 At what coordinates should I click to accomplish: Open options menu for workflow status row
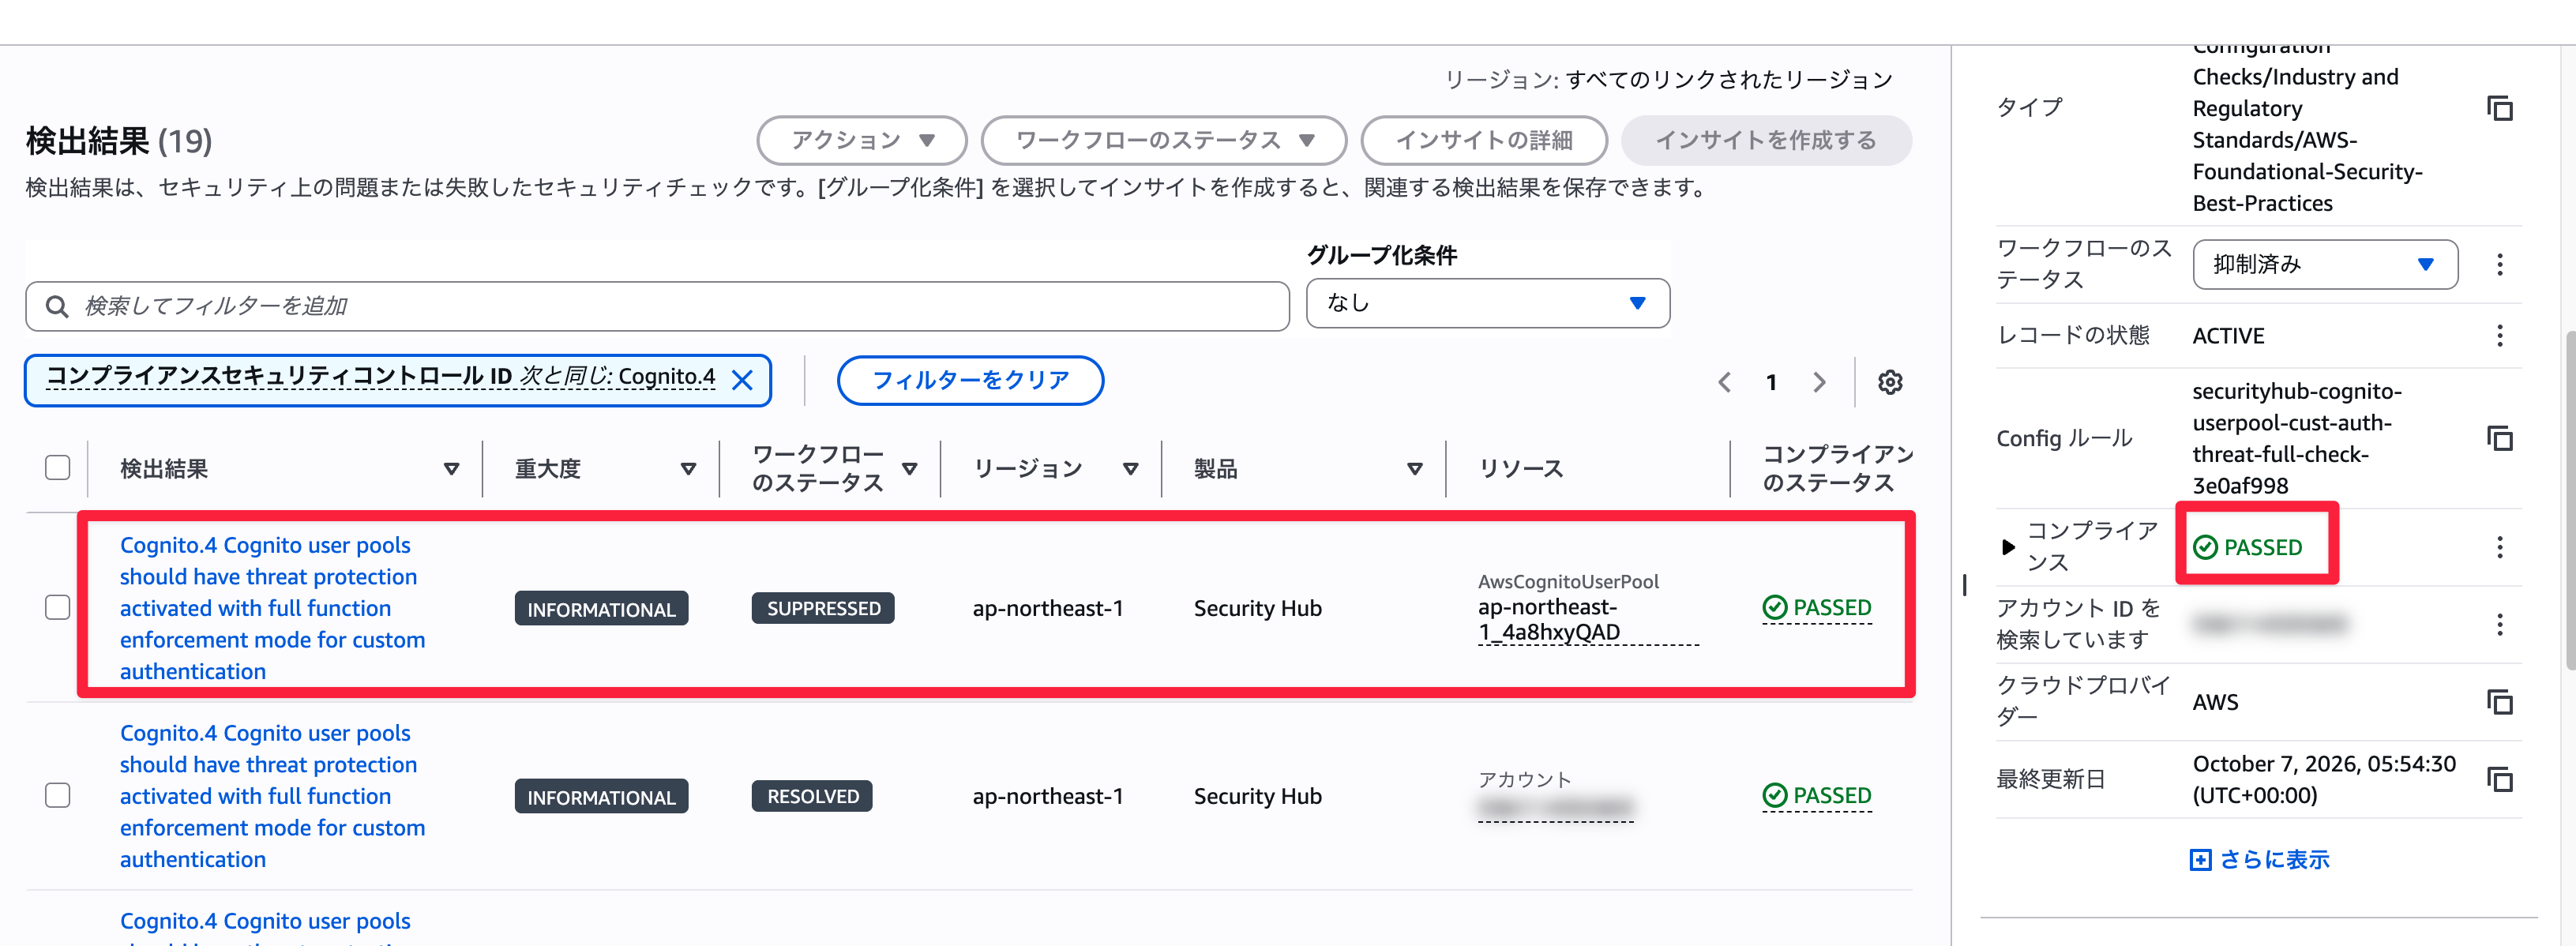pyautogui.click(x=2499, y=264)
